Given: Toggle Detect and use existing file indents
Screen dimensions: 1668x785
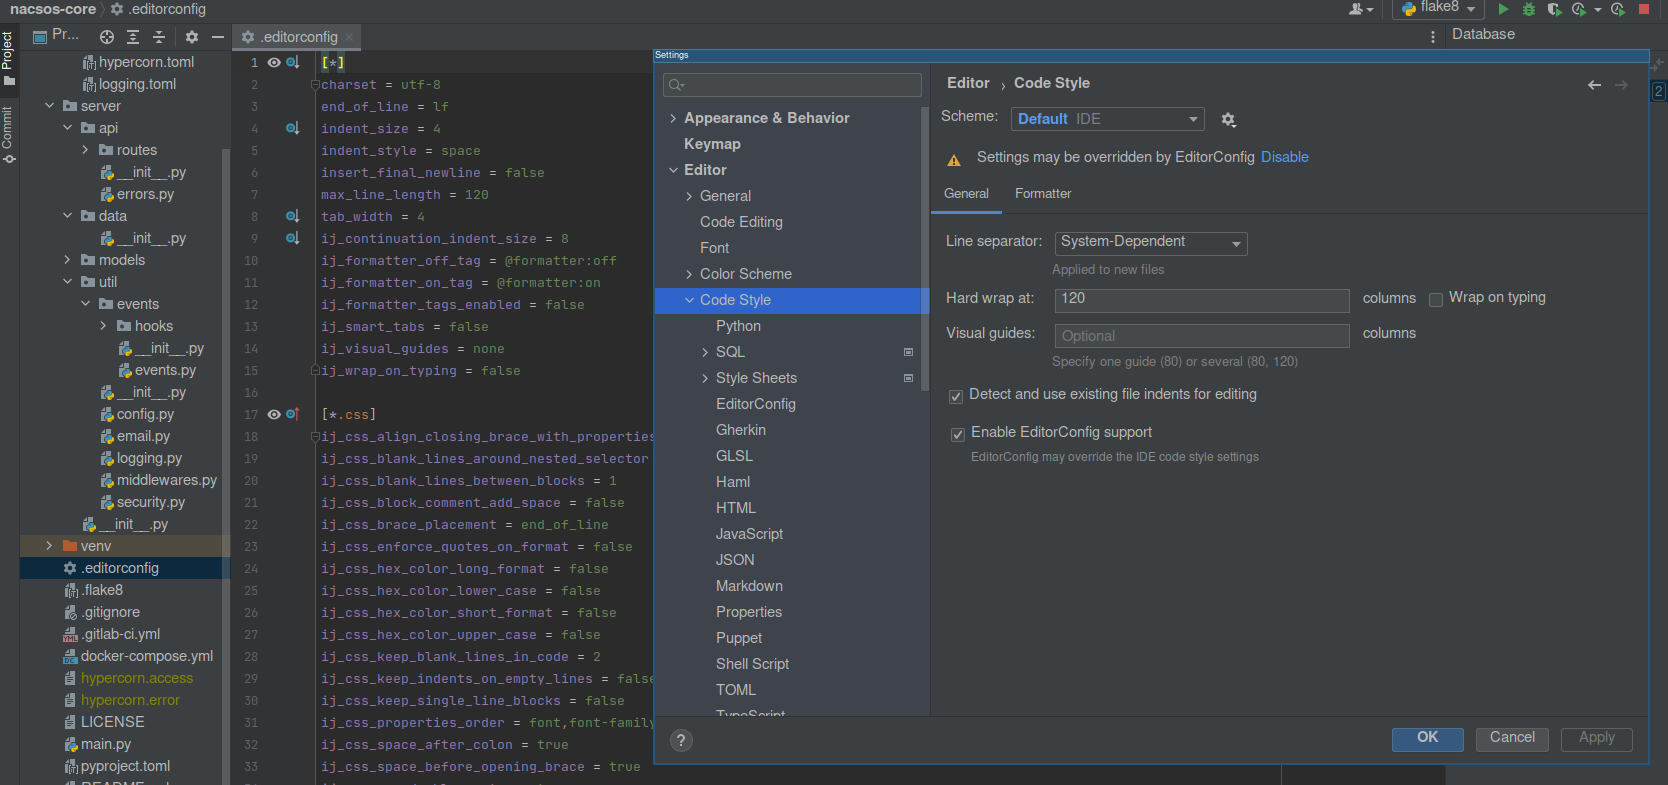Looking at the screenshot, I should [956, 396].
